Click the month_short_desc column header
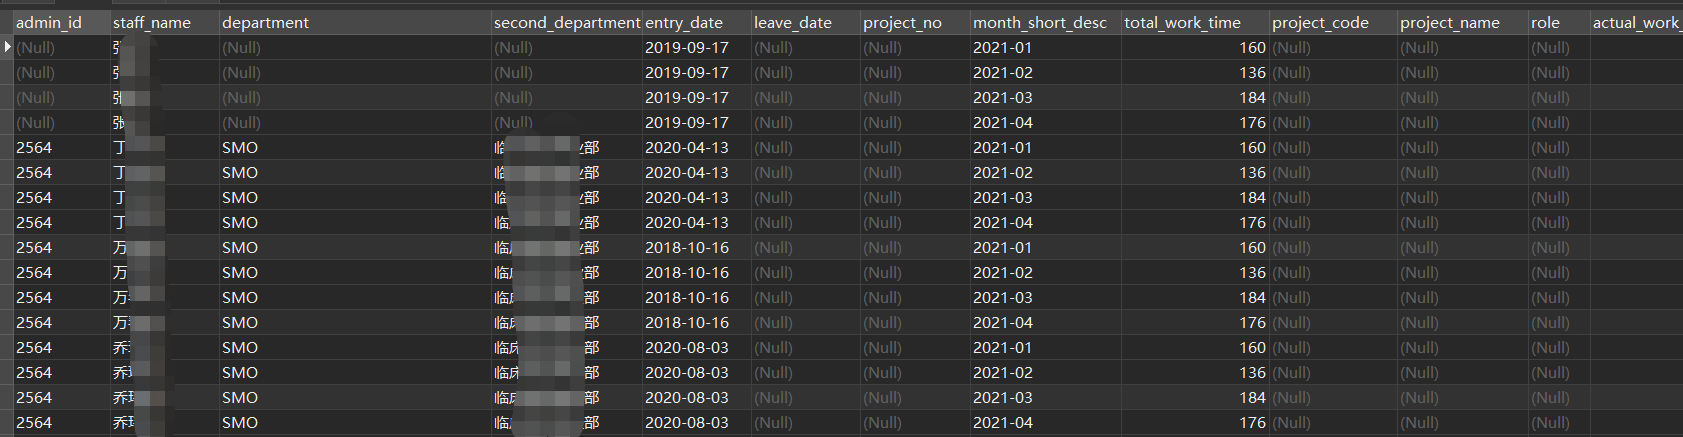The width and height of the screenshot is (1683, 437). coord(1045,22)
